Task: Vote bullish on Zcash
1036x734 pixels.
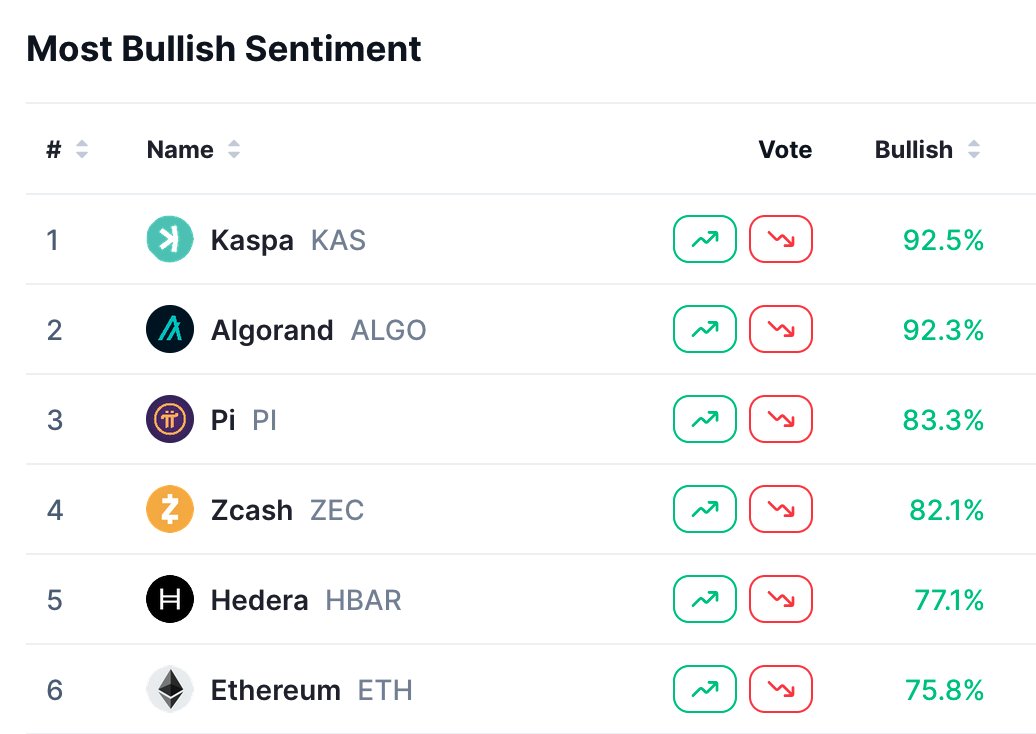Action: click(x=705, y=510)
